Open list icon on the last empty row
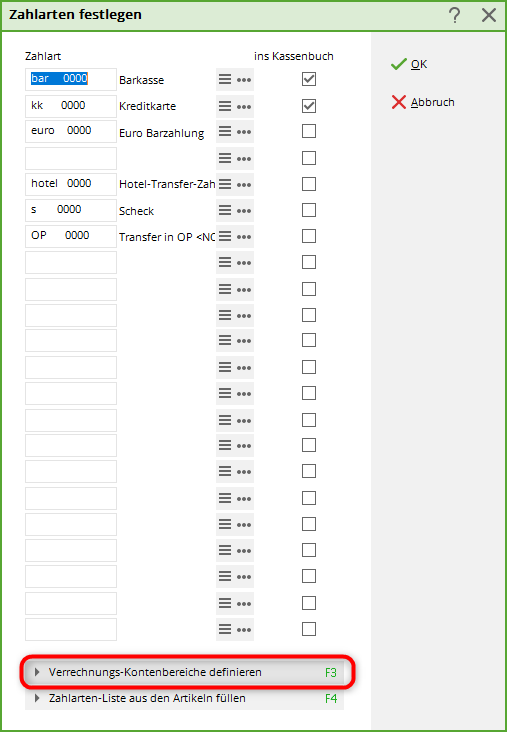The height and width of the screenshot is (732, 507). [225, 629]
